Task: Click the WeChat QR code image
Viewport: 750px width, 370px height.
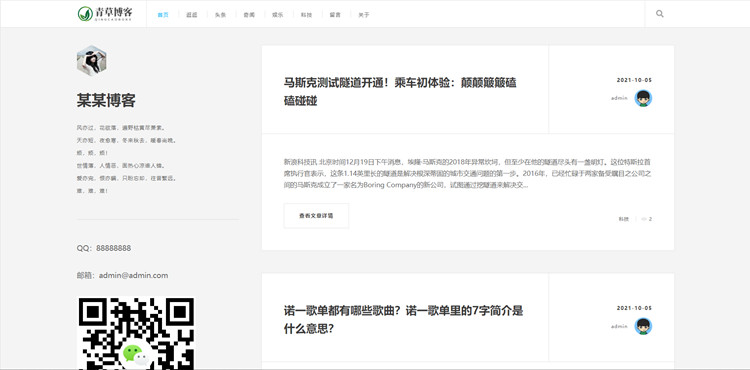Action: coord(136,334)
